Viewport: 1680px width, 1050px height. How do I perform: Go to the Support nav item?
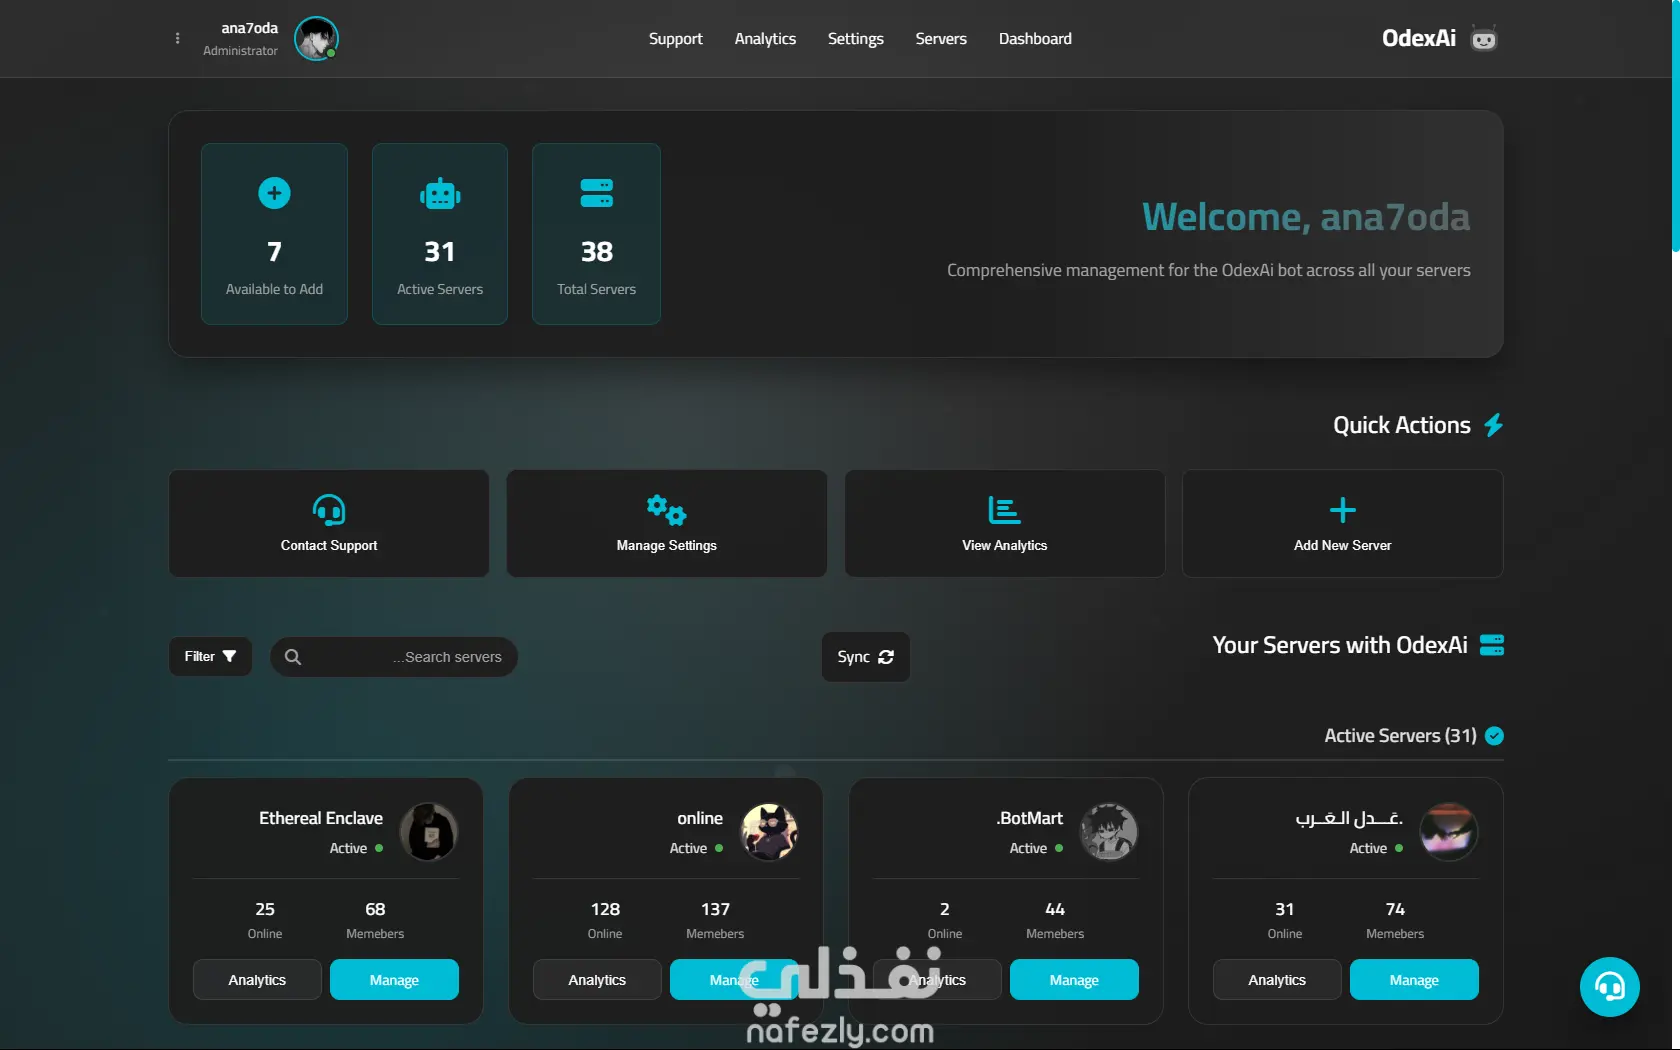pos(676,39)
